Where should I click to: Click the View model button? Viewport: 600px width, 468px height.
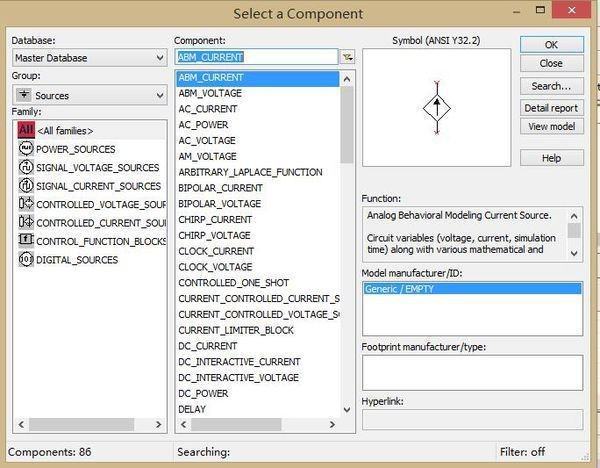click(x=551, y=126)
